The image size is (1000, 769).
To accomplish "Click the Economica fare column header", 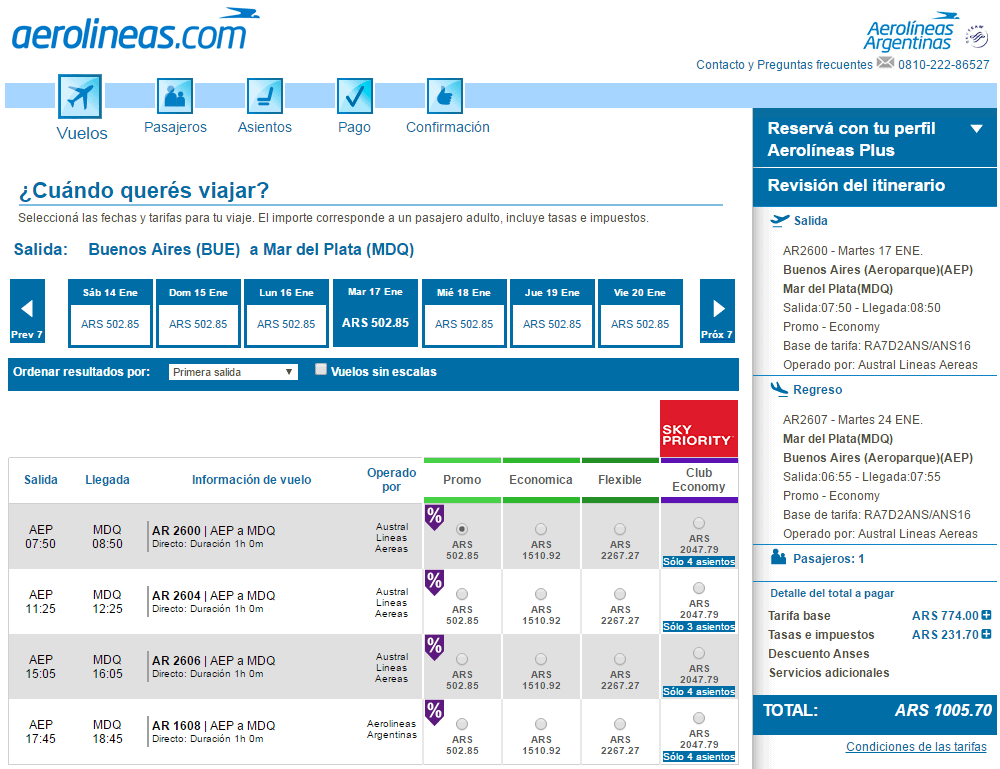I will coord(541,480).
